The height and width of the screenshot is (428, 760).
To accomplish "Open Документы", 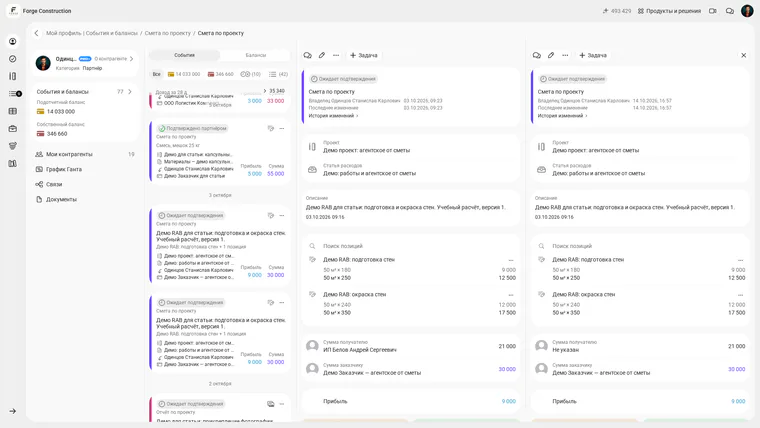I will (61, 199).
